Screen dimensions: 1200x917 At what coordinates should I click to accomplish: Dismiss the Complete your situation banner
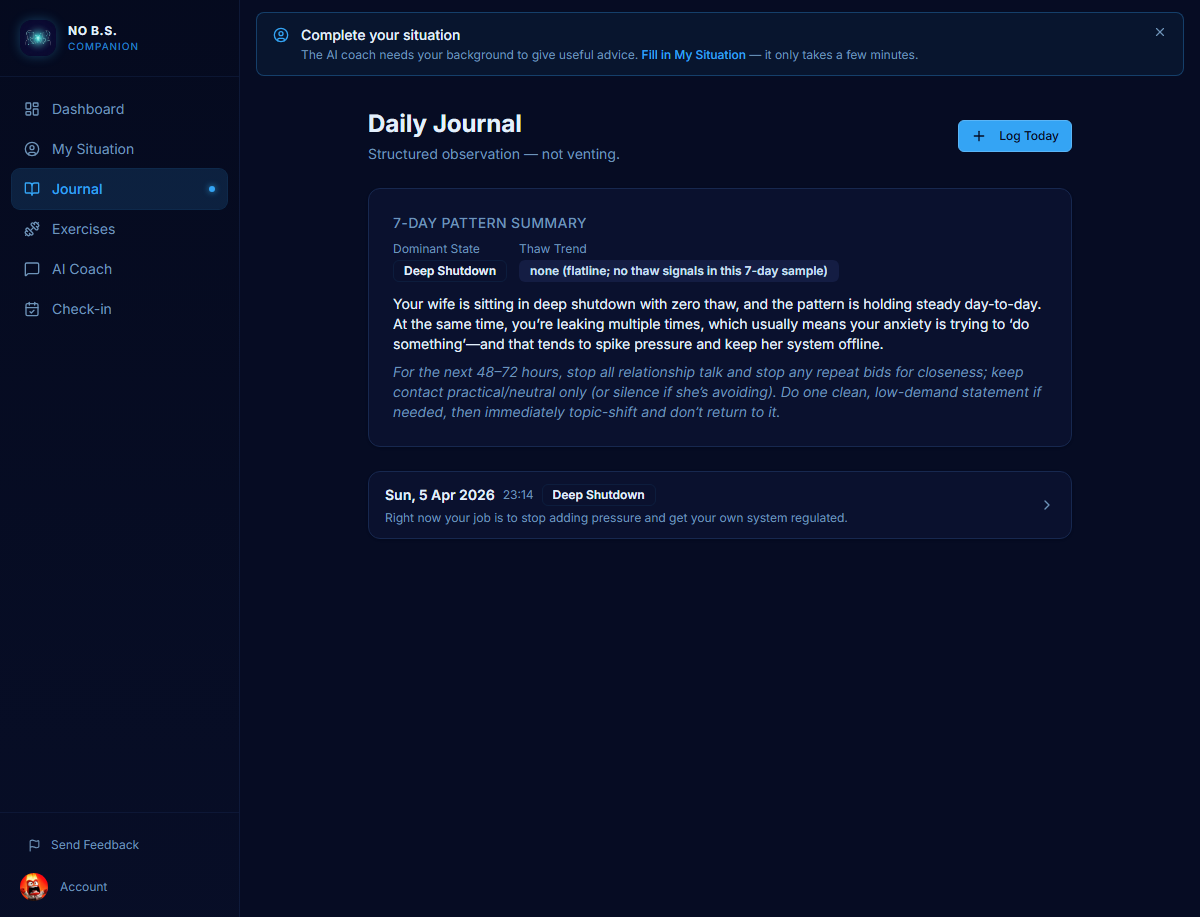click(x=1159, y=32)
